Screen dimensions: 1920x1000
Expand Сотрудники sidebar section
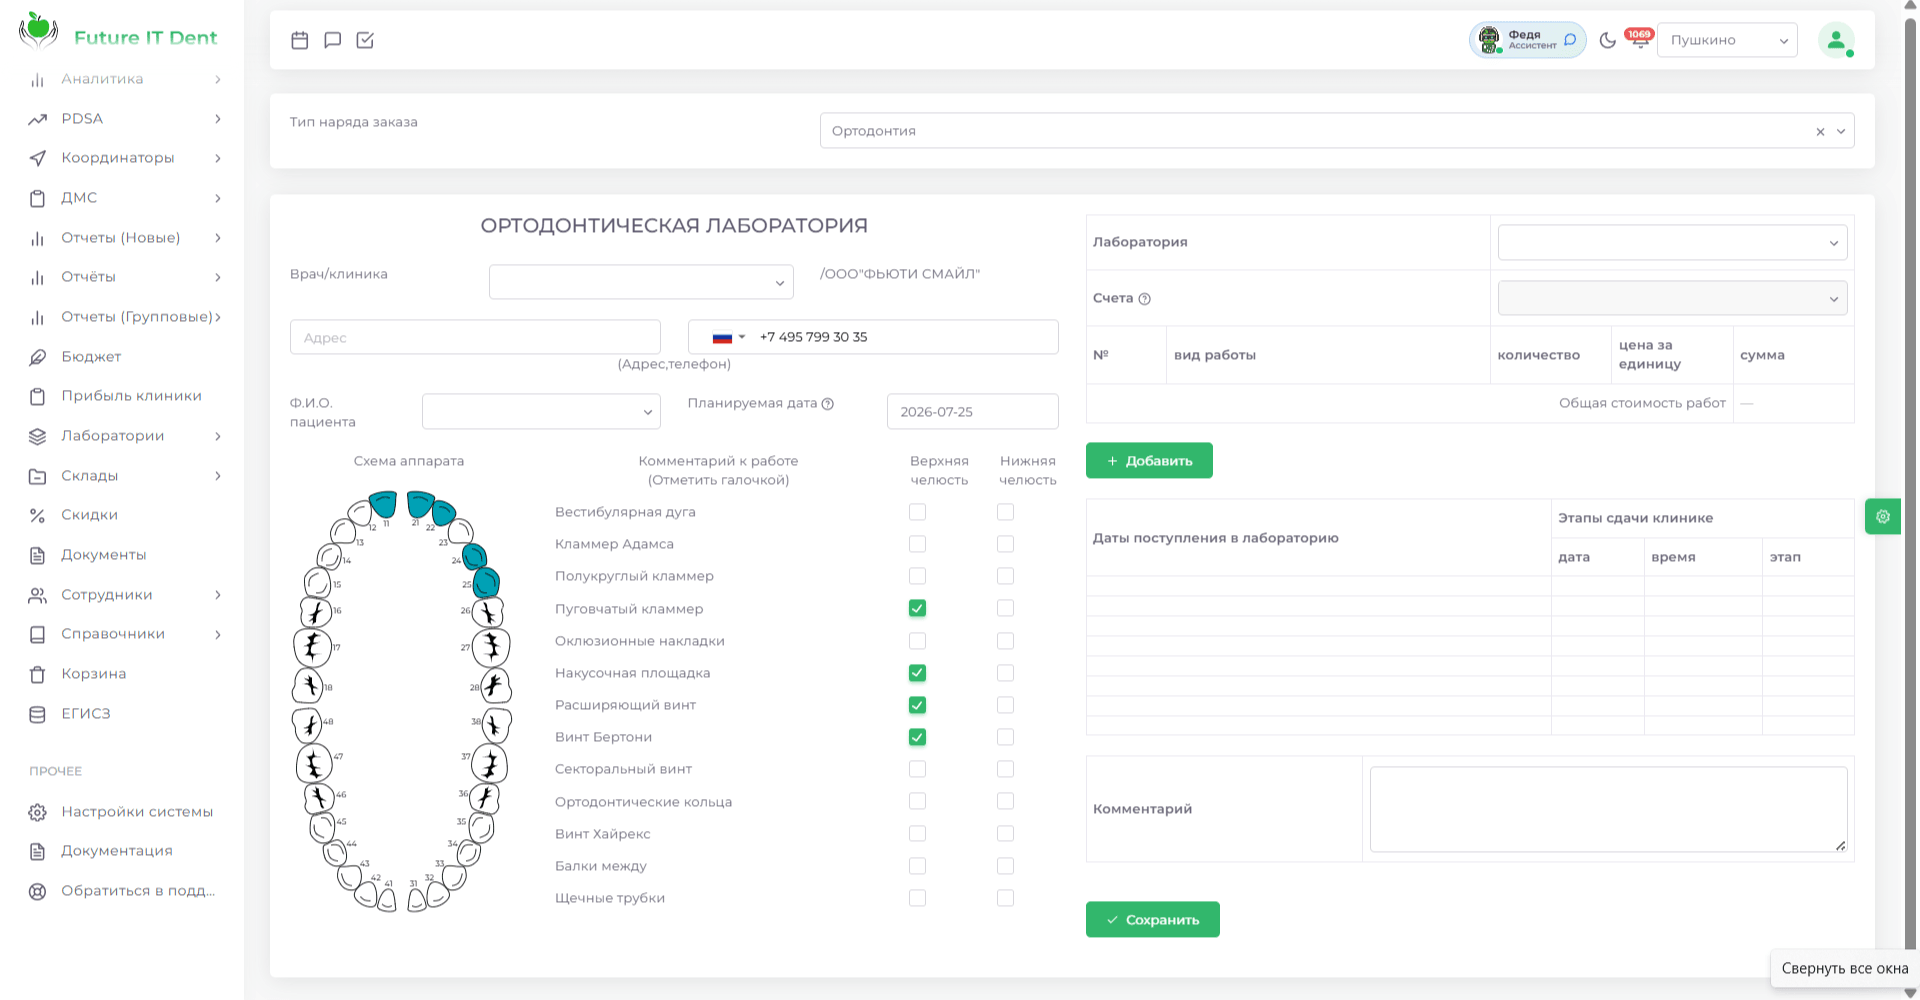(125, 595)
